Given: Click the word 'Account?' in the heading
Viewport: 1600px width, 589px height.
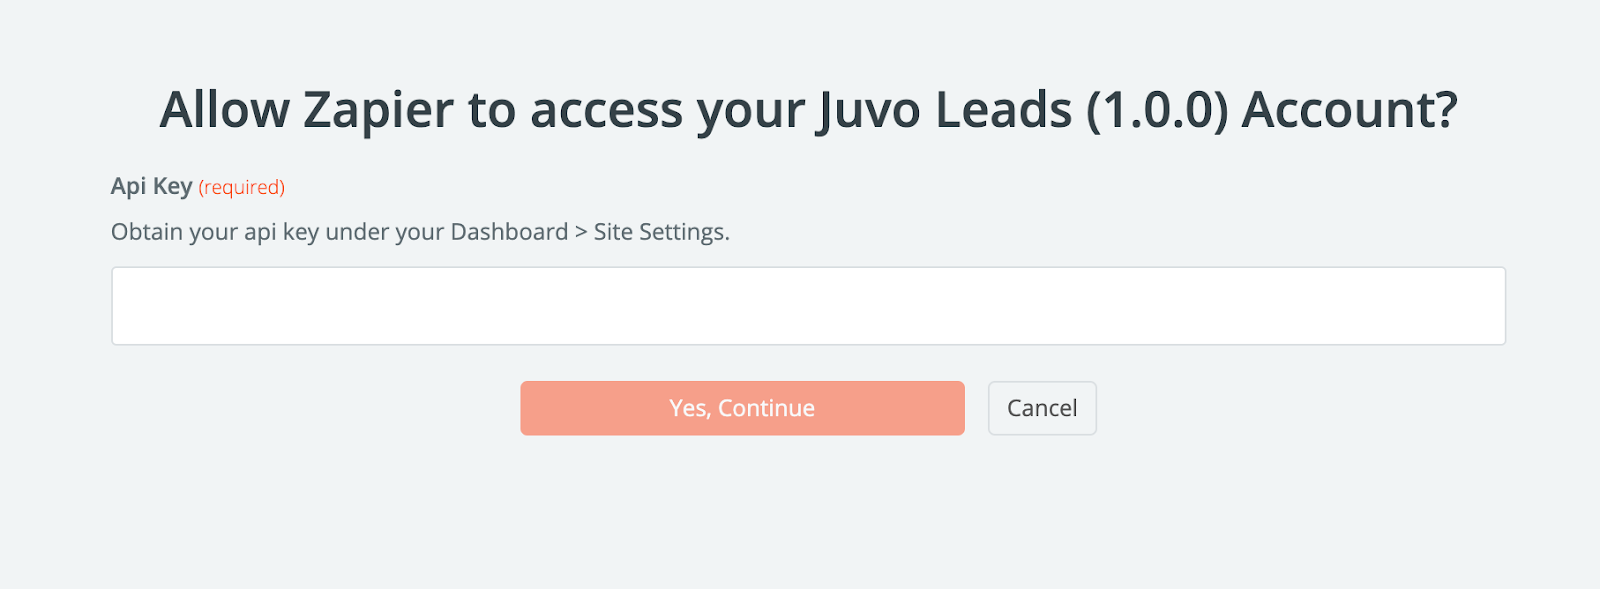Looking at the screenshot, I should pyautogui.click(x=1349, y=109).
